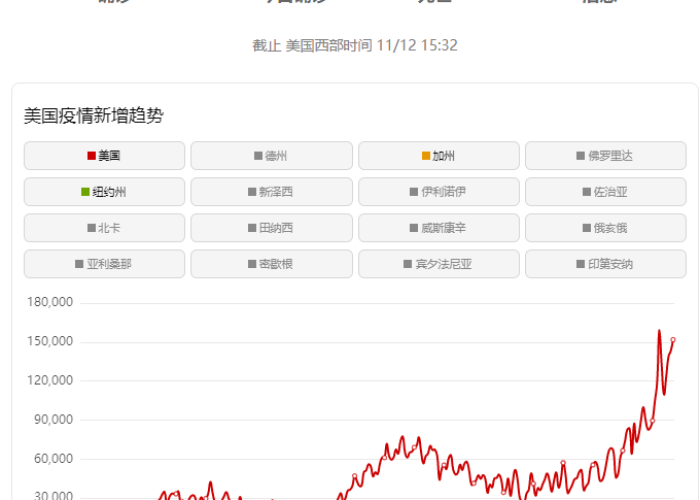This screenshot has height=500, width=700.
Task: Click the 截止 美国西部时间 timestamp text
Action: 355,46
